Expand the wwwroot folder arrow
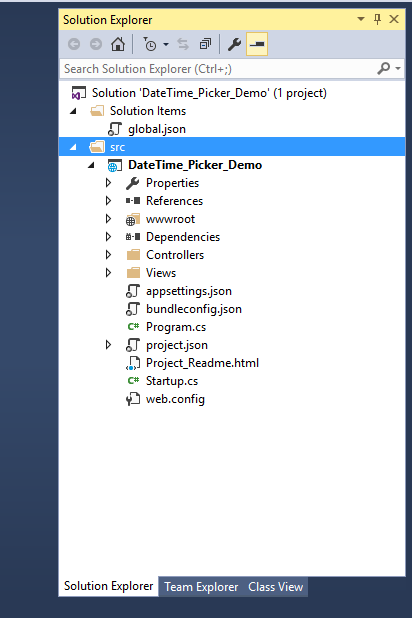Viewport: 412px width, 618px height. [x=108, y=219]
